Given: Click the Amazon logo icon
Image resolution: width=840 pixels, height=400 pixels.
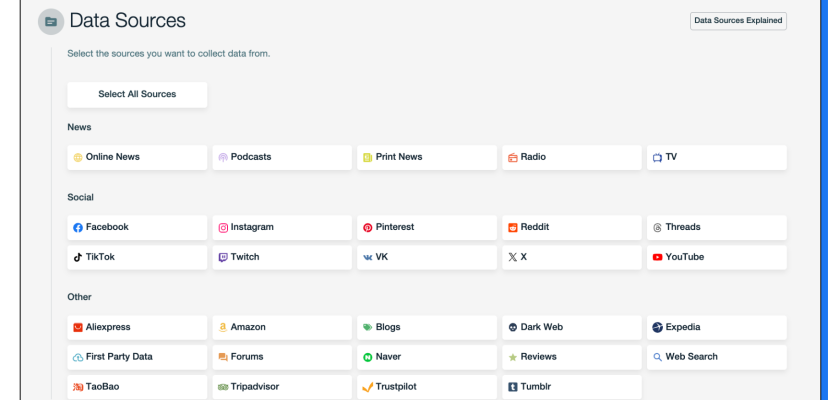Looking at the screenshot, I should (223, 327).
